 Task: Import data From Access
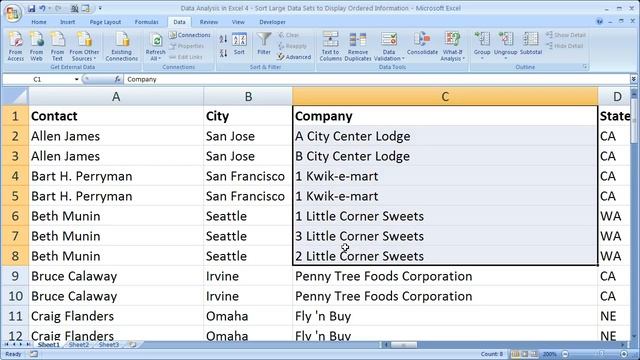point(16,47)
